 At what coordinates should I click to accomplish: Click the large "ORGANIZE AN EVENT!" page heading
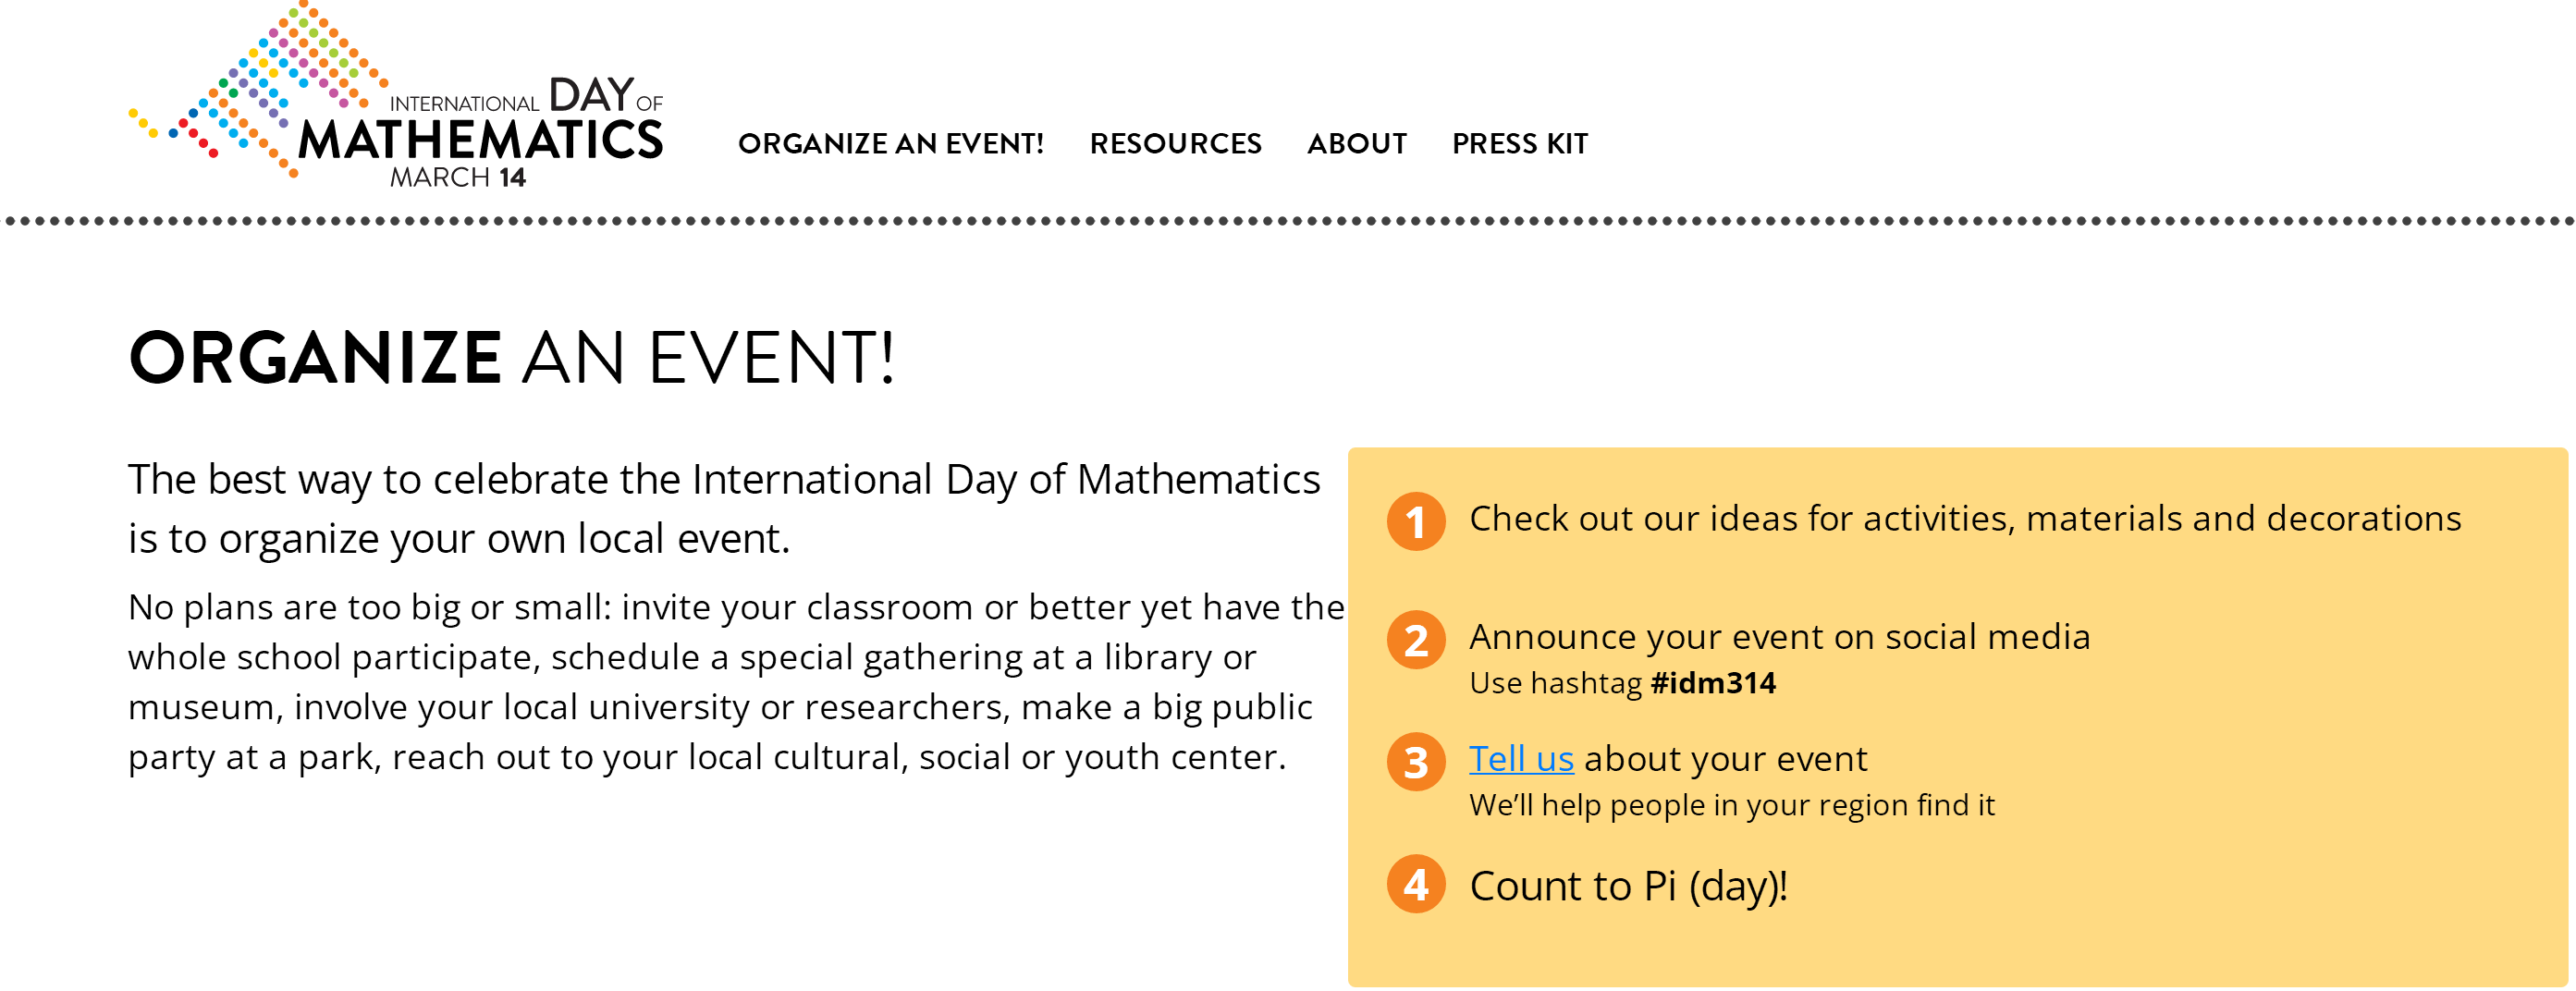pyautogui.click(x=511, y=358)
